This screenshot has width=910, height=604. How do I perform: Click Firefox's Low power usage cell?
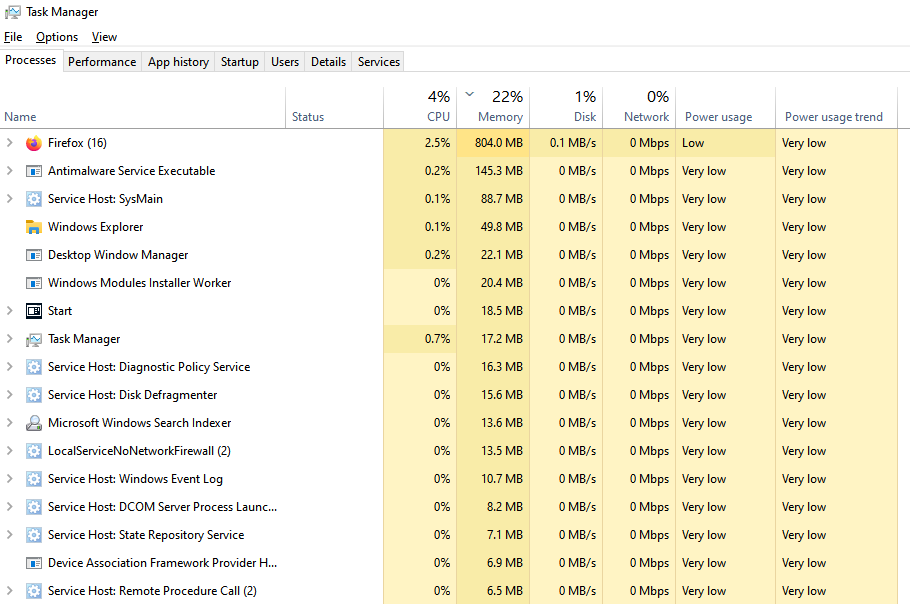725,143
